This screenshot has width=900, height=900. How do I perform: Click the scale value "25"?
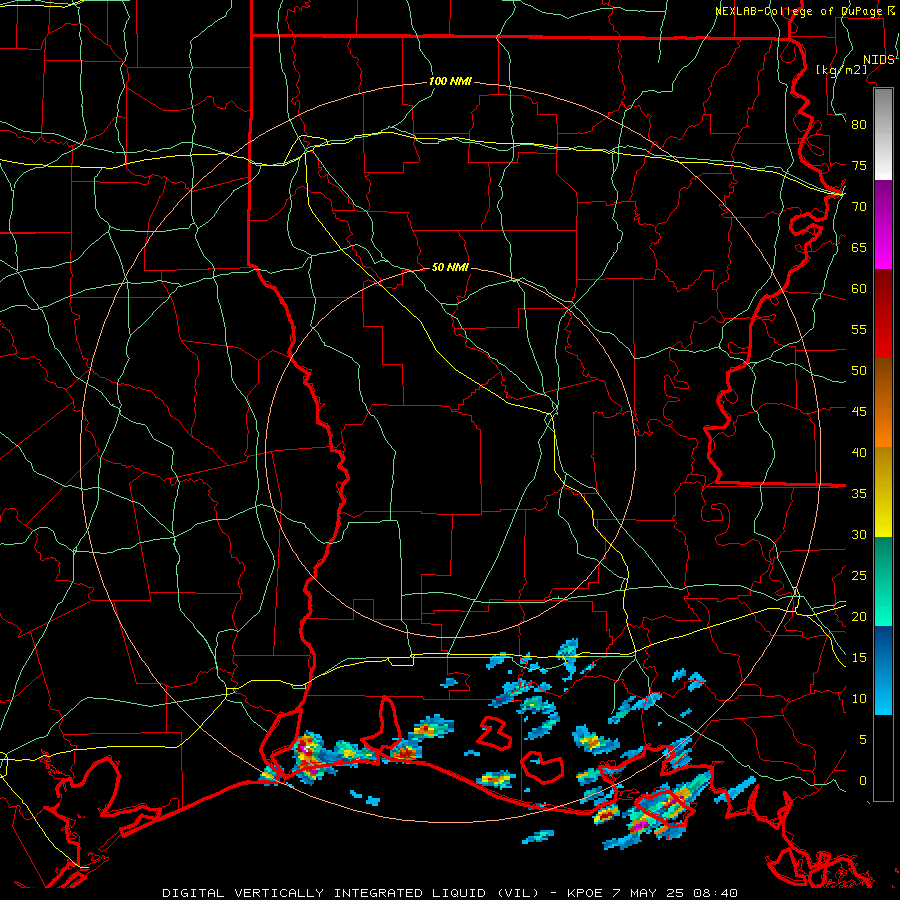859,576
